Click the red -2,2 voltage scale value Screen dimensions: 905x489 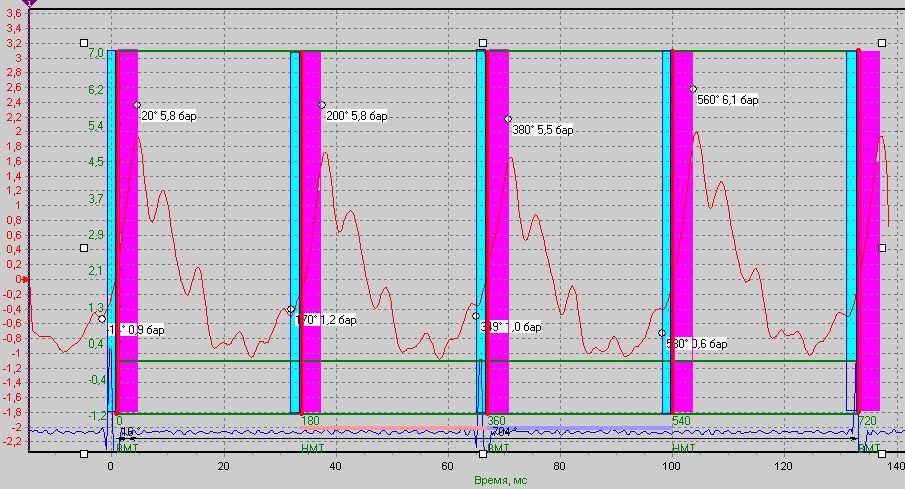pos(12,442)
